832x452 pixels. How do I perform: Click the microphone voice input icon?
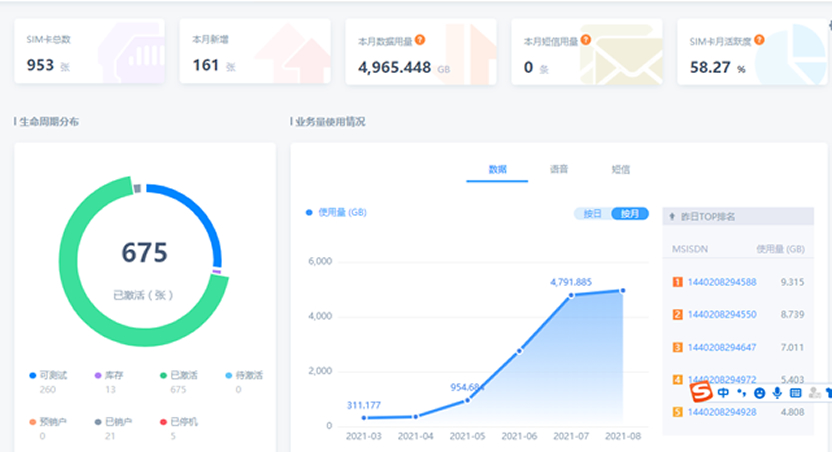[x=777, y=393]
